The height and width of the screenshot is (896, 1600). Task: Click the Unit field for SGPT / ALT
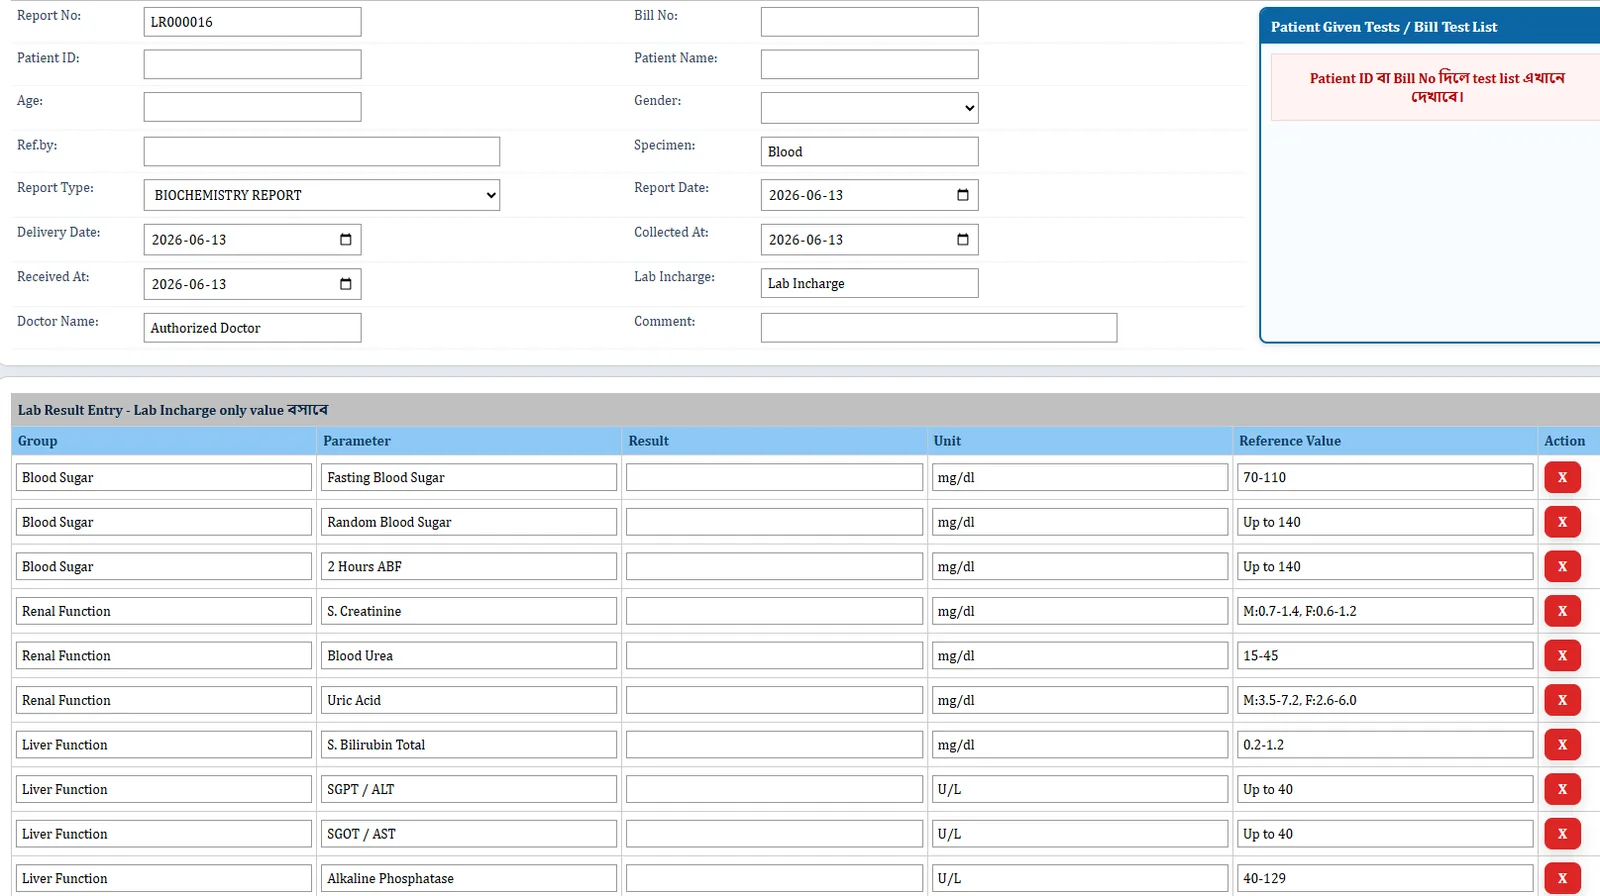tap(1079, 789)
